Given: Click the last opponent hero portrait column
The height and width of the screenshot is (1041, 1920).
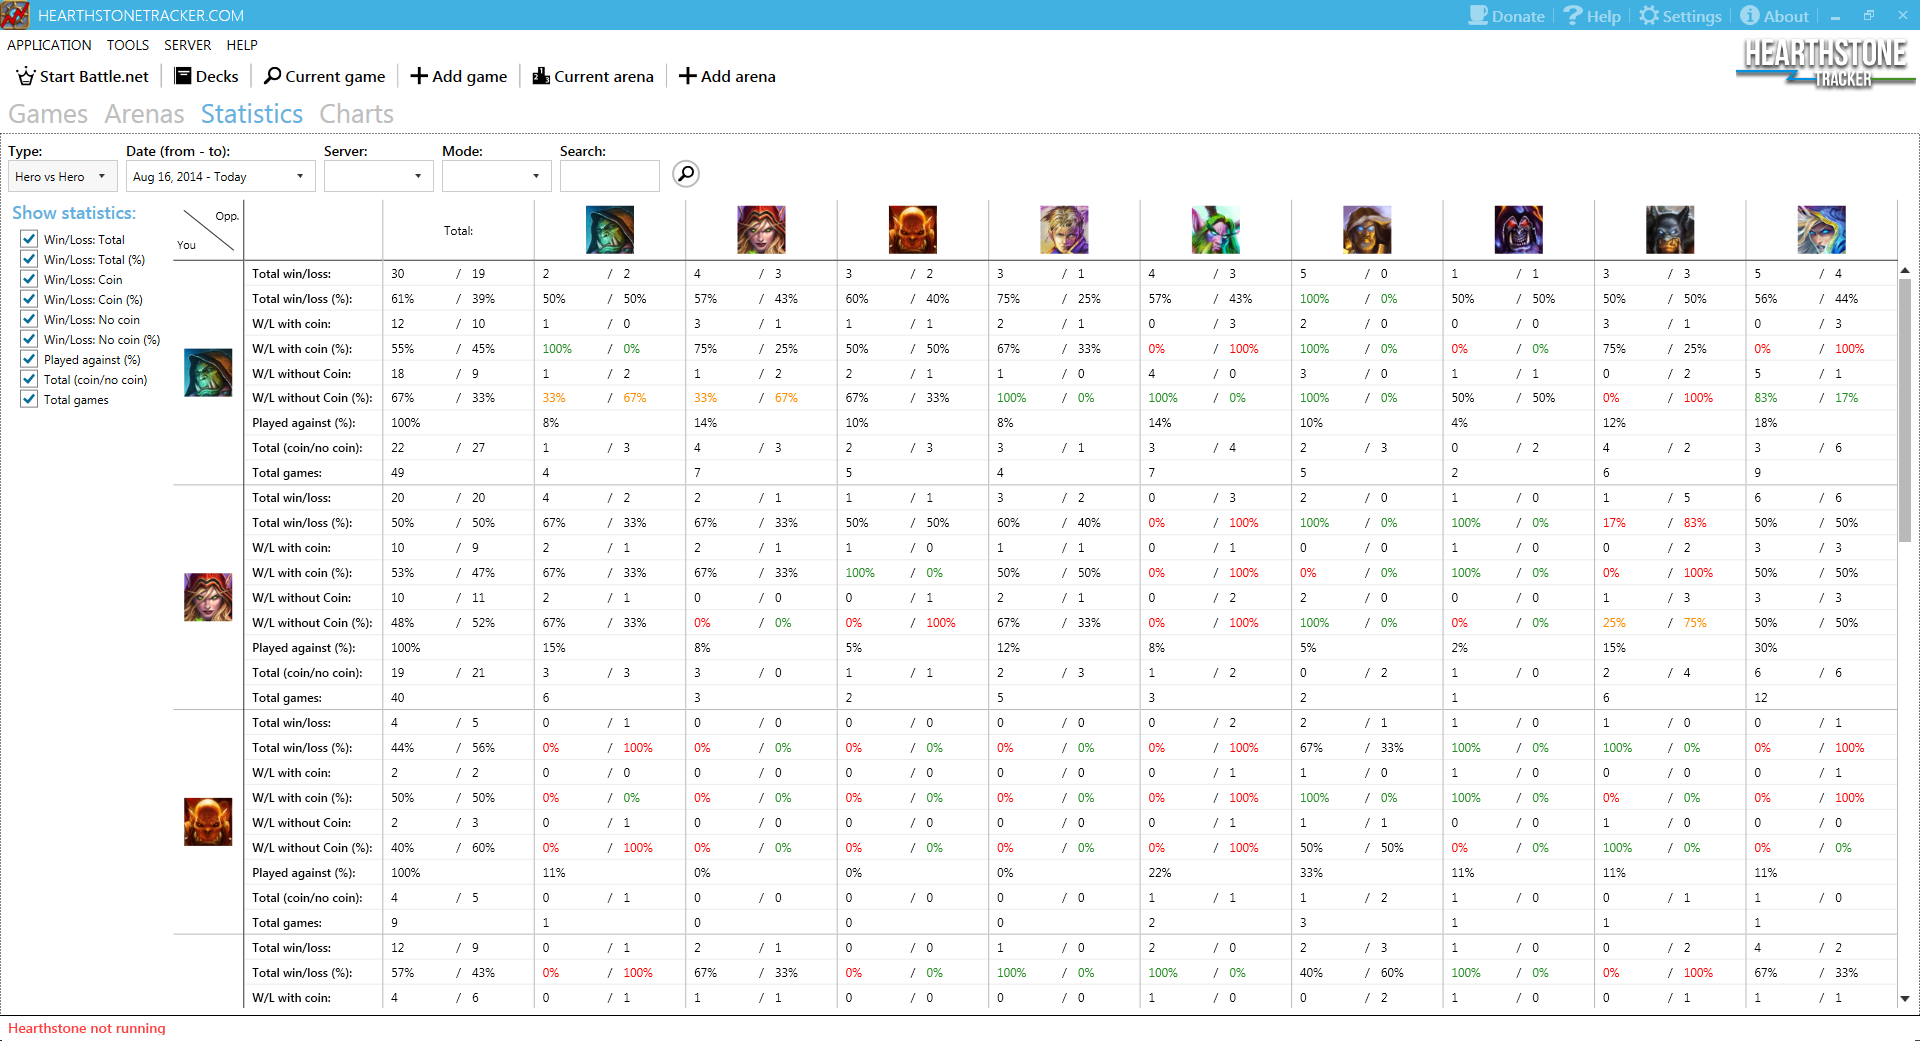Looking at the screenshot, I should 1820,230.
